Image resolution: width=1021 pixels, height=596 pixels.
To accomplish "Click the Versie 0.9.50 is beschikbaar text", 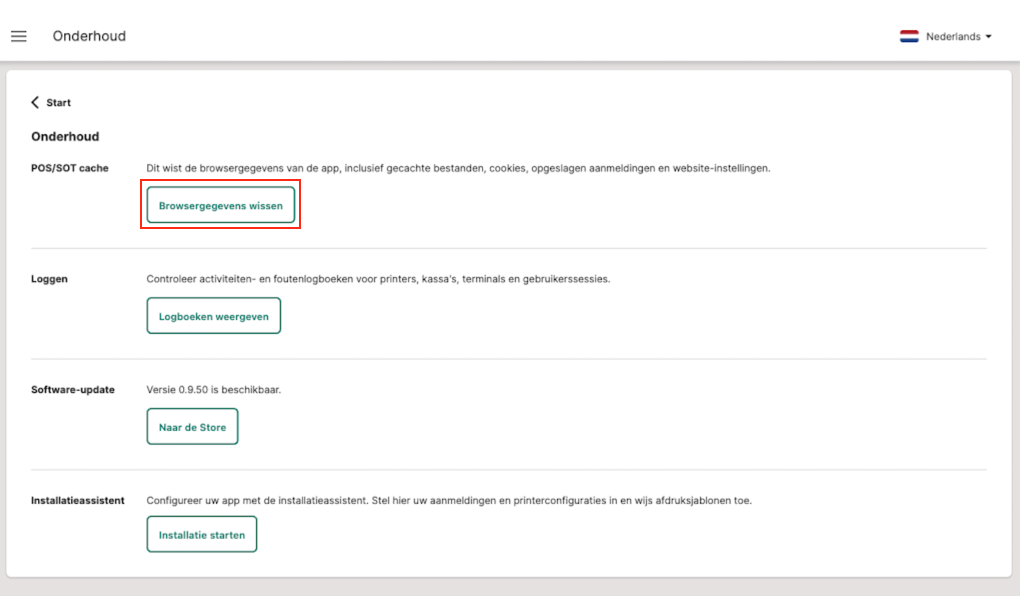I will (x=214, y=389).
